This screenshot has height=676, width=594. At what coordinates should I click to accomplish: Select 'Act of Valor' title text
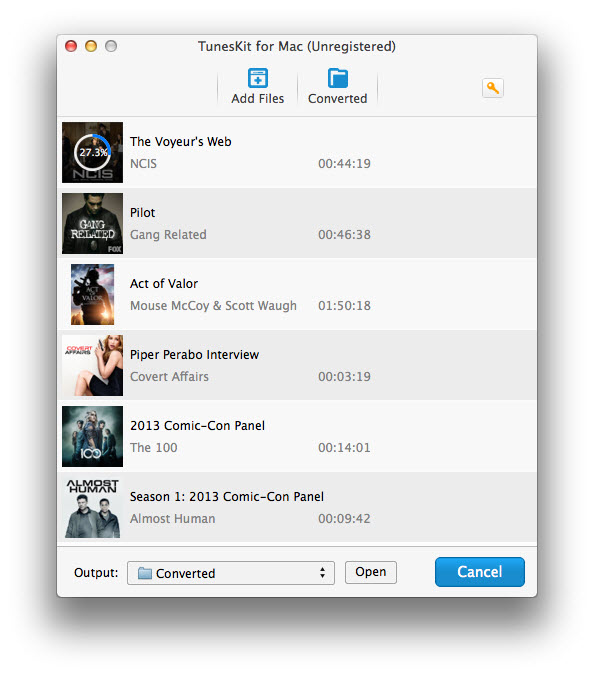(x=164, y=284)
